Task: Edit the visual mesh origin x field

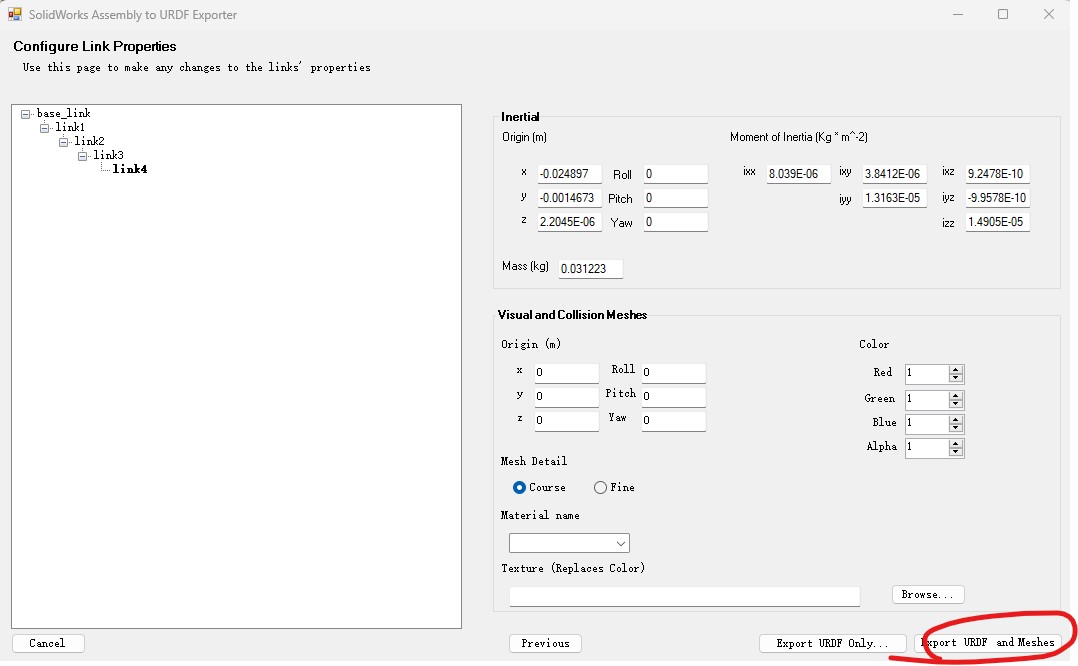Action: pos(566,373)
